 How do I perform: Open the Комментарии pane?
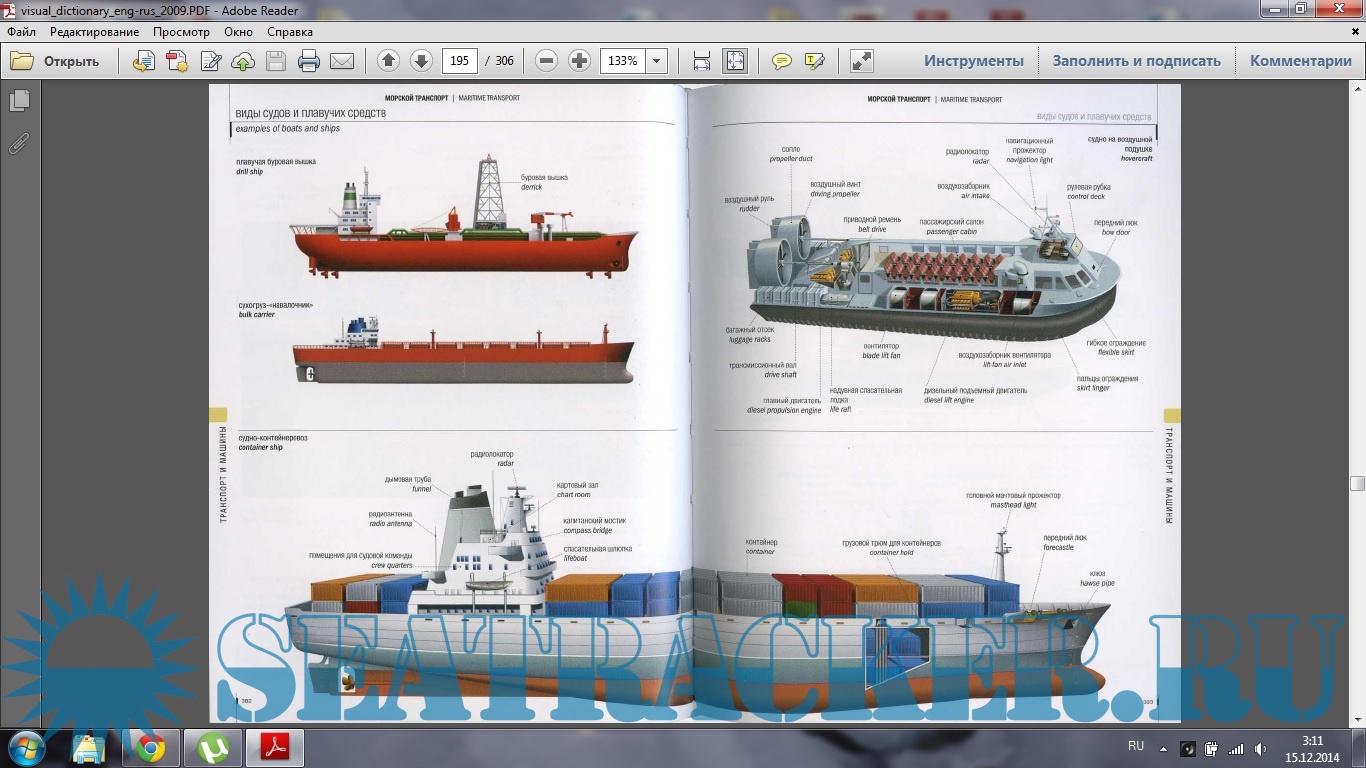1300,61
